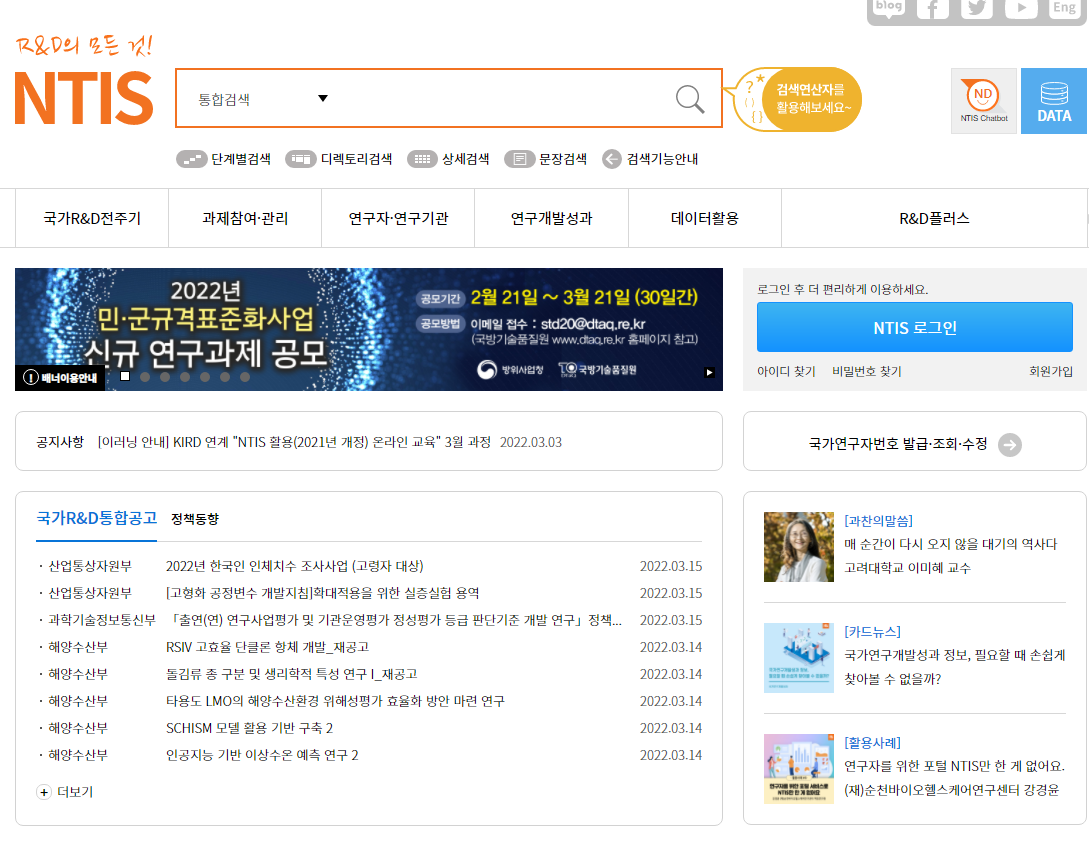Launch the NTIS Chatbot
Screen dimensions: 1089x842
pyautogui.click(x=982, y=100)
